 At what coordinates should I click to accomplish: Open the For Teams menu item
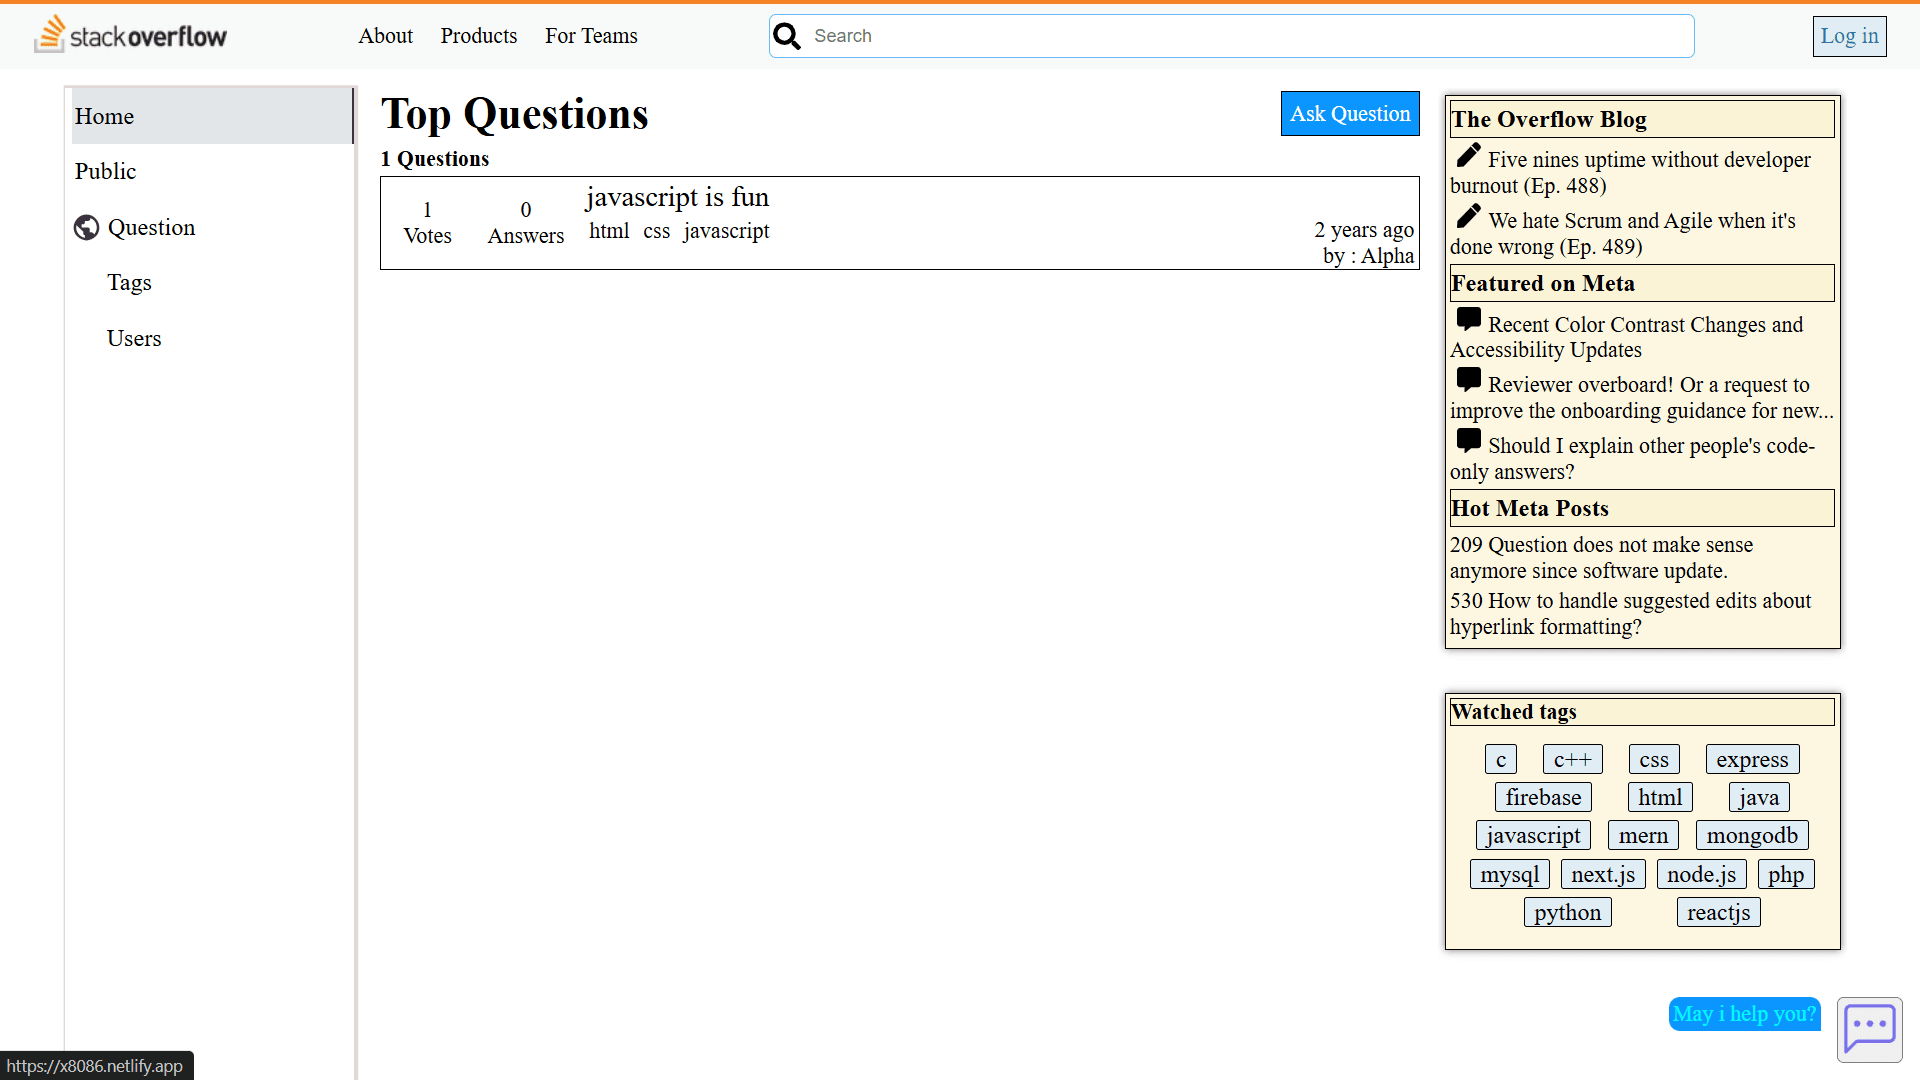point(590,36)
